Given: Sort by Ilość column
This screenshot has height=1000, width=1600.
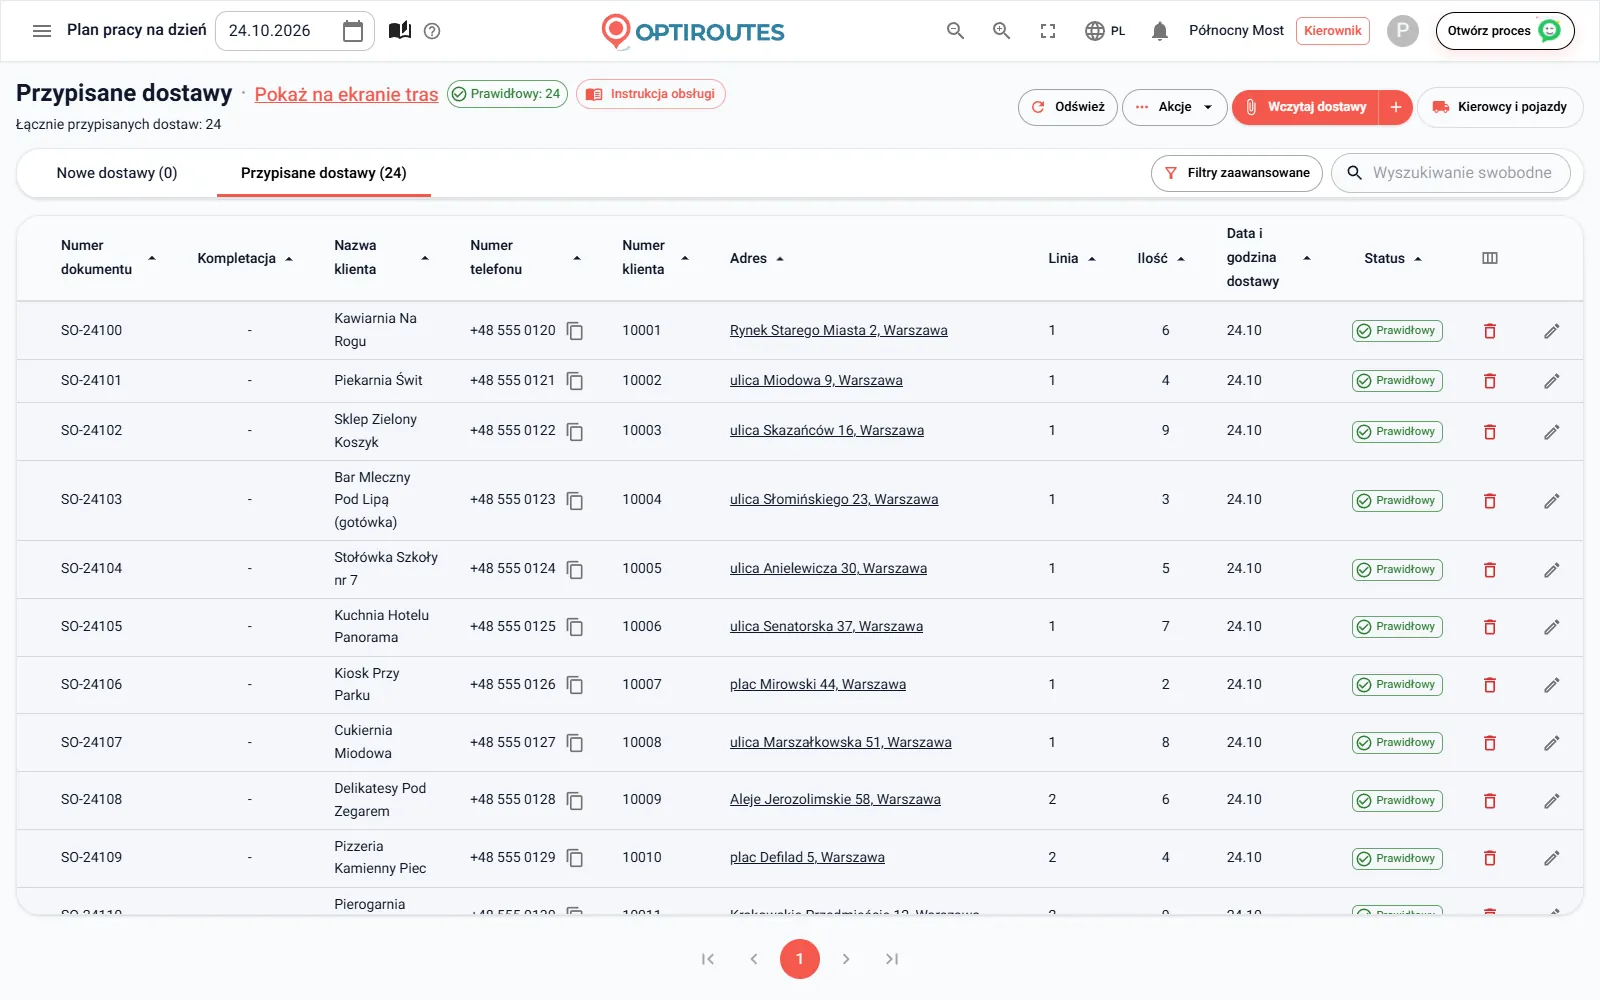Looking at the screenshot, I should [1161, 258].
